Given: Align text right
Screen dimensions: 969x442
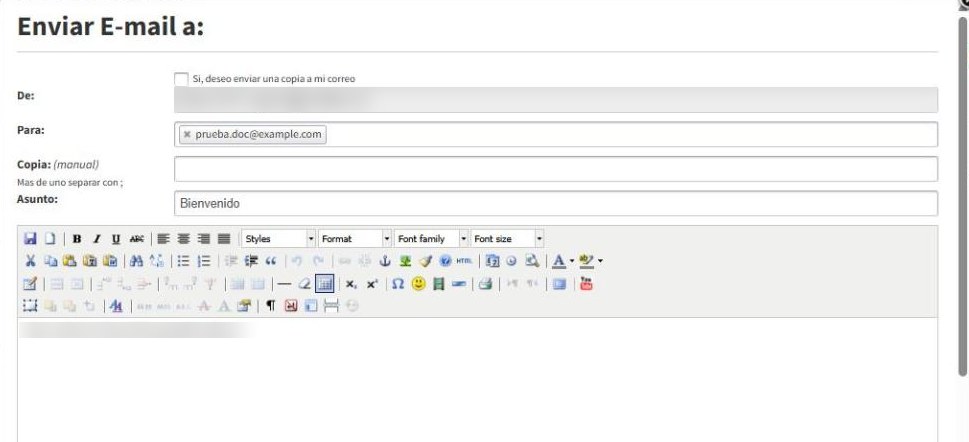Looking at the screenshot, I should click(x=203, y=239).
